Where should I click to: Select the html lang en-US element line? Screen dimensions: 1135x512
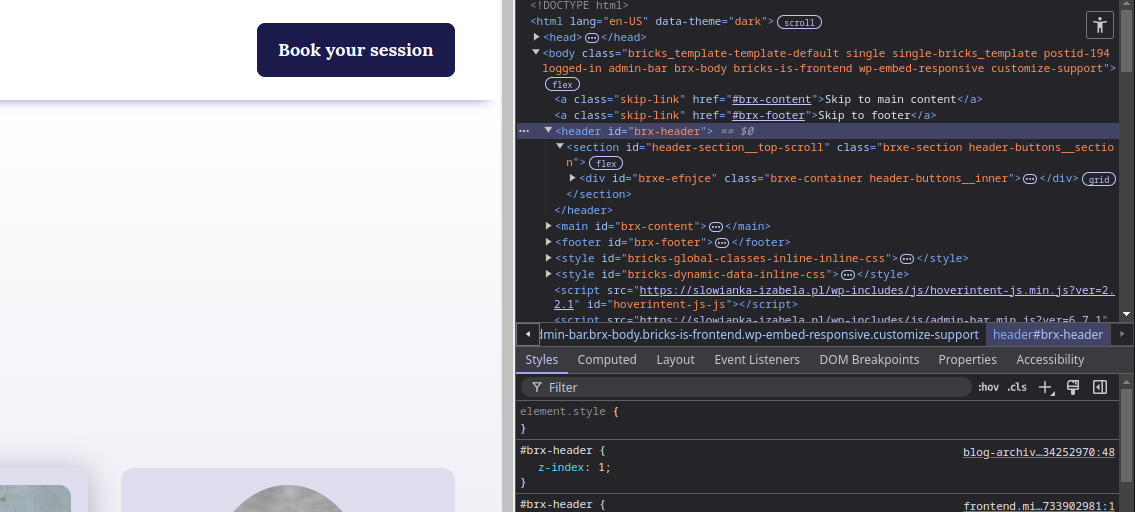652,22
